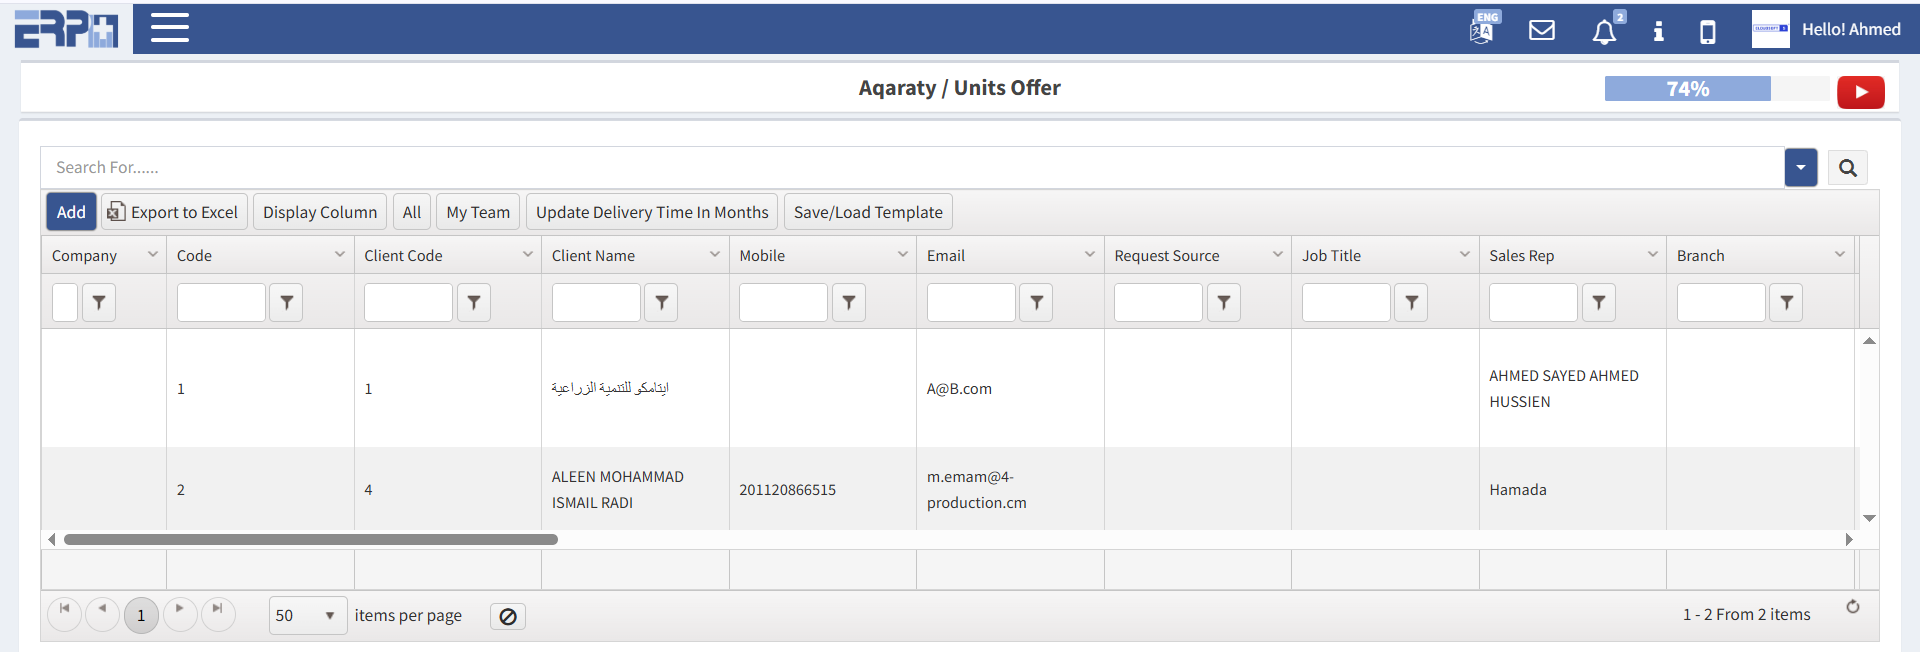Click the mobile phone icon
The height and width of the screenshot is (652, 1920).
(1708, 32)
